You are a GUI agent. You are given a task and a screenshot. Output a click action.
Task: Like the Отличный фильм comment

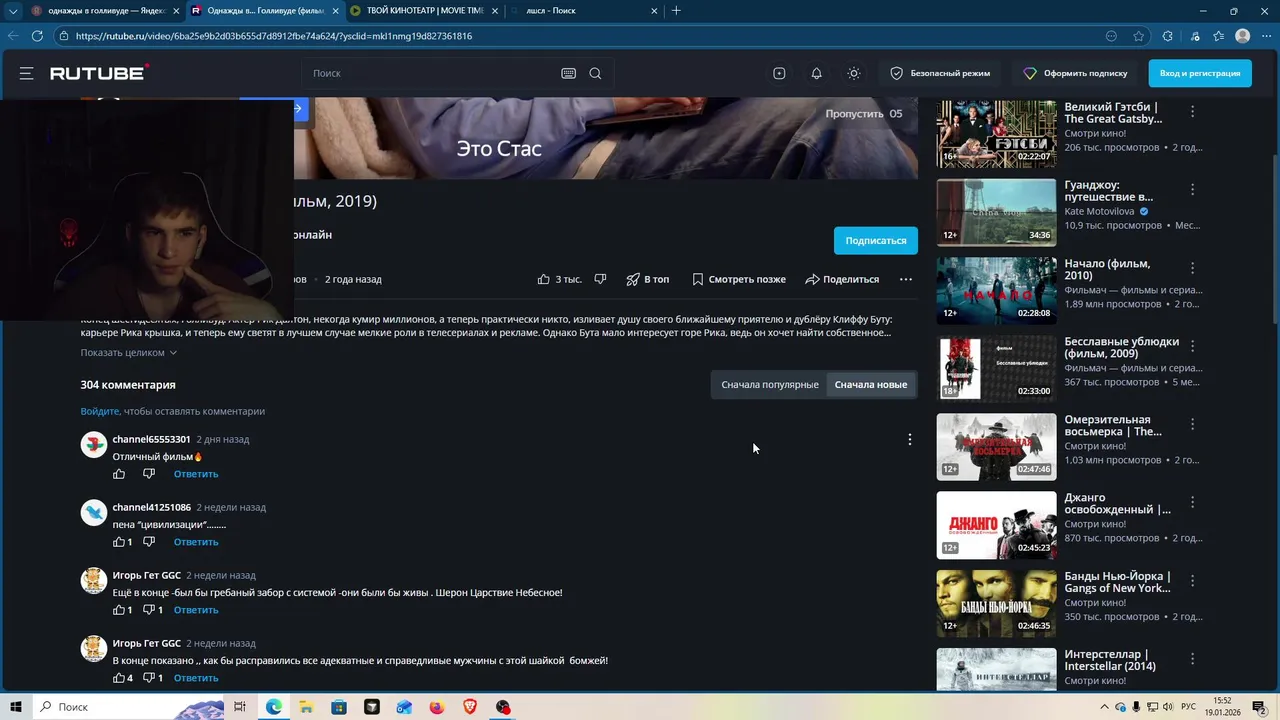pos(119,474)
